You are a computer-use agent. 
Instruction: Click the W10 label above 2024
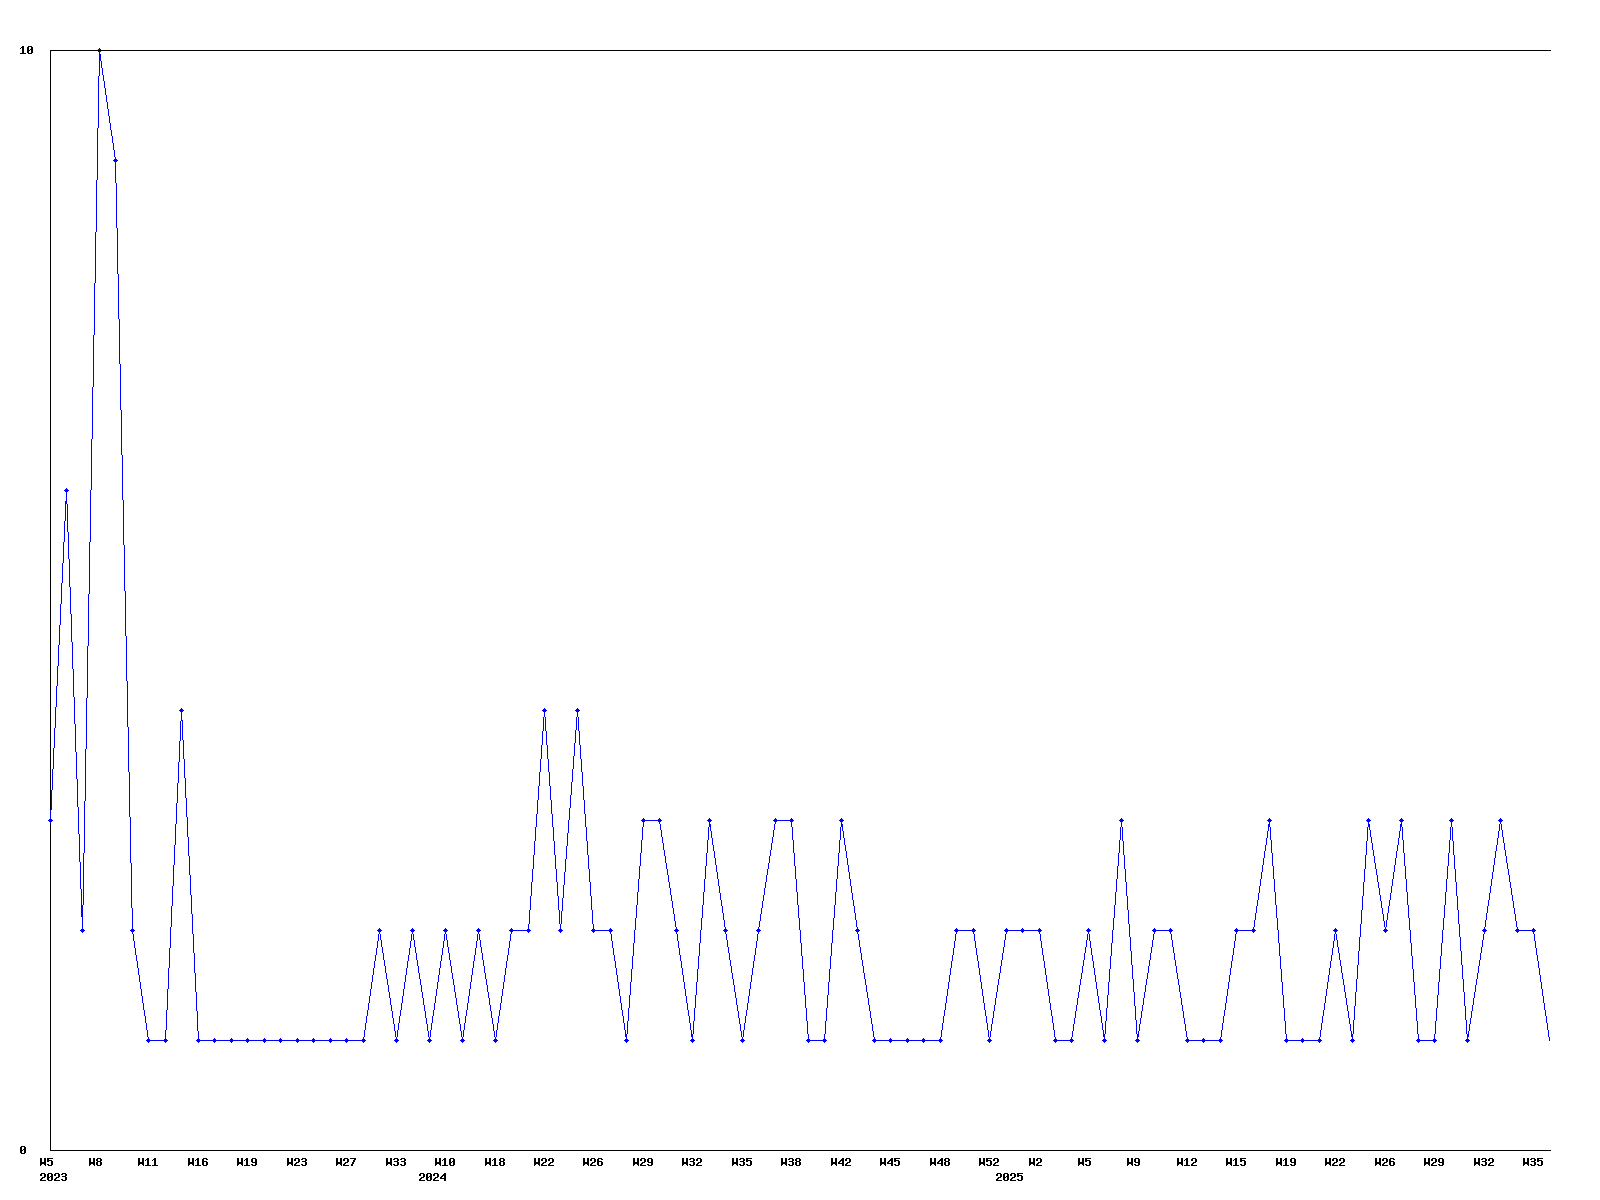445,1162
